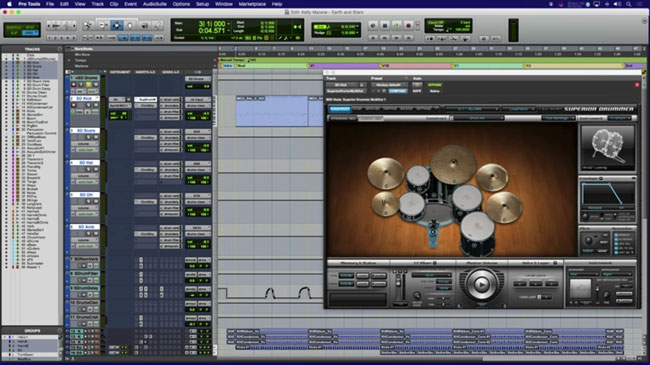The height and width of the screenshot is (365, 650).
Task: Toggle the plug-in Safe button
Action: [x=417, y=91]
